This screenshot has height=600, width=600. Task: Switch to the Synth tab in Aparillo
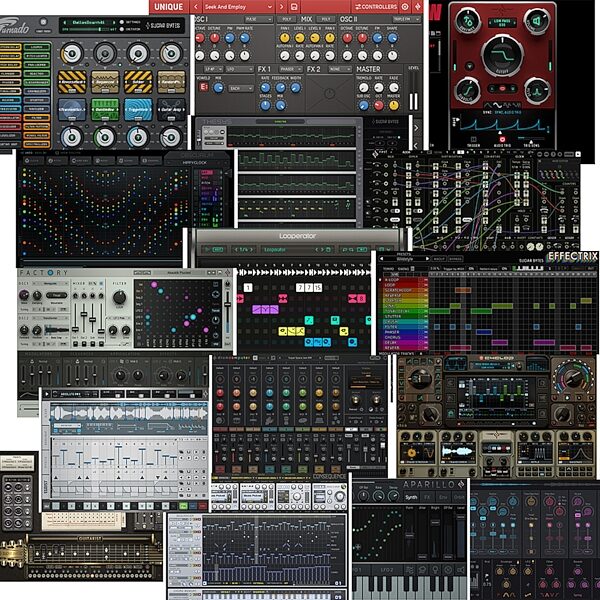pos(411,497)
